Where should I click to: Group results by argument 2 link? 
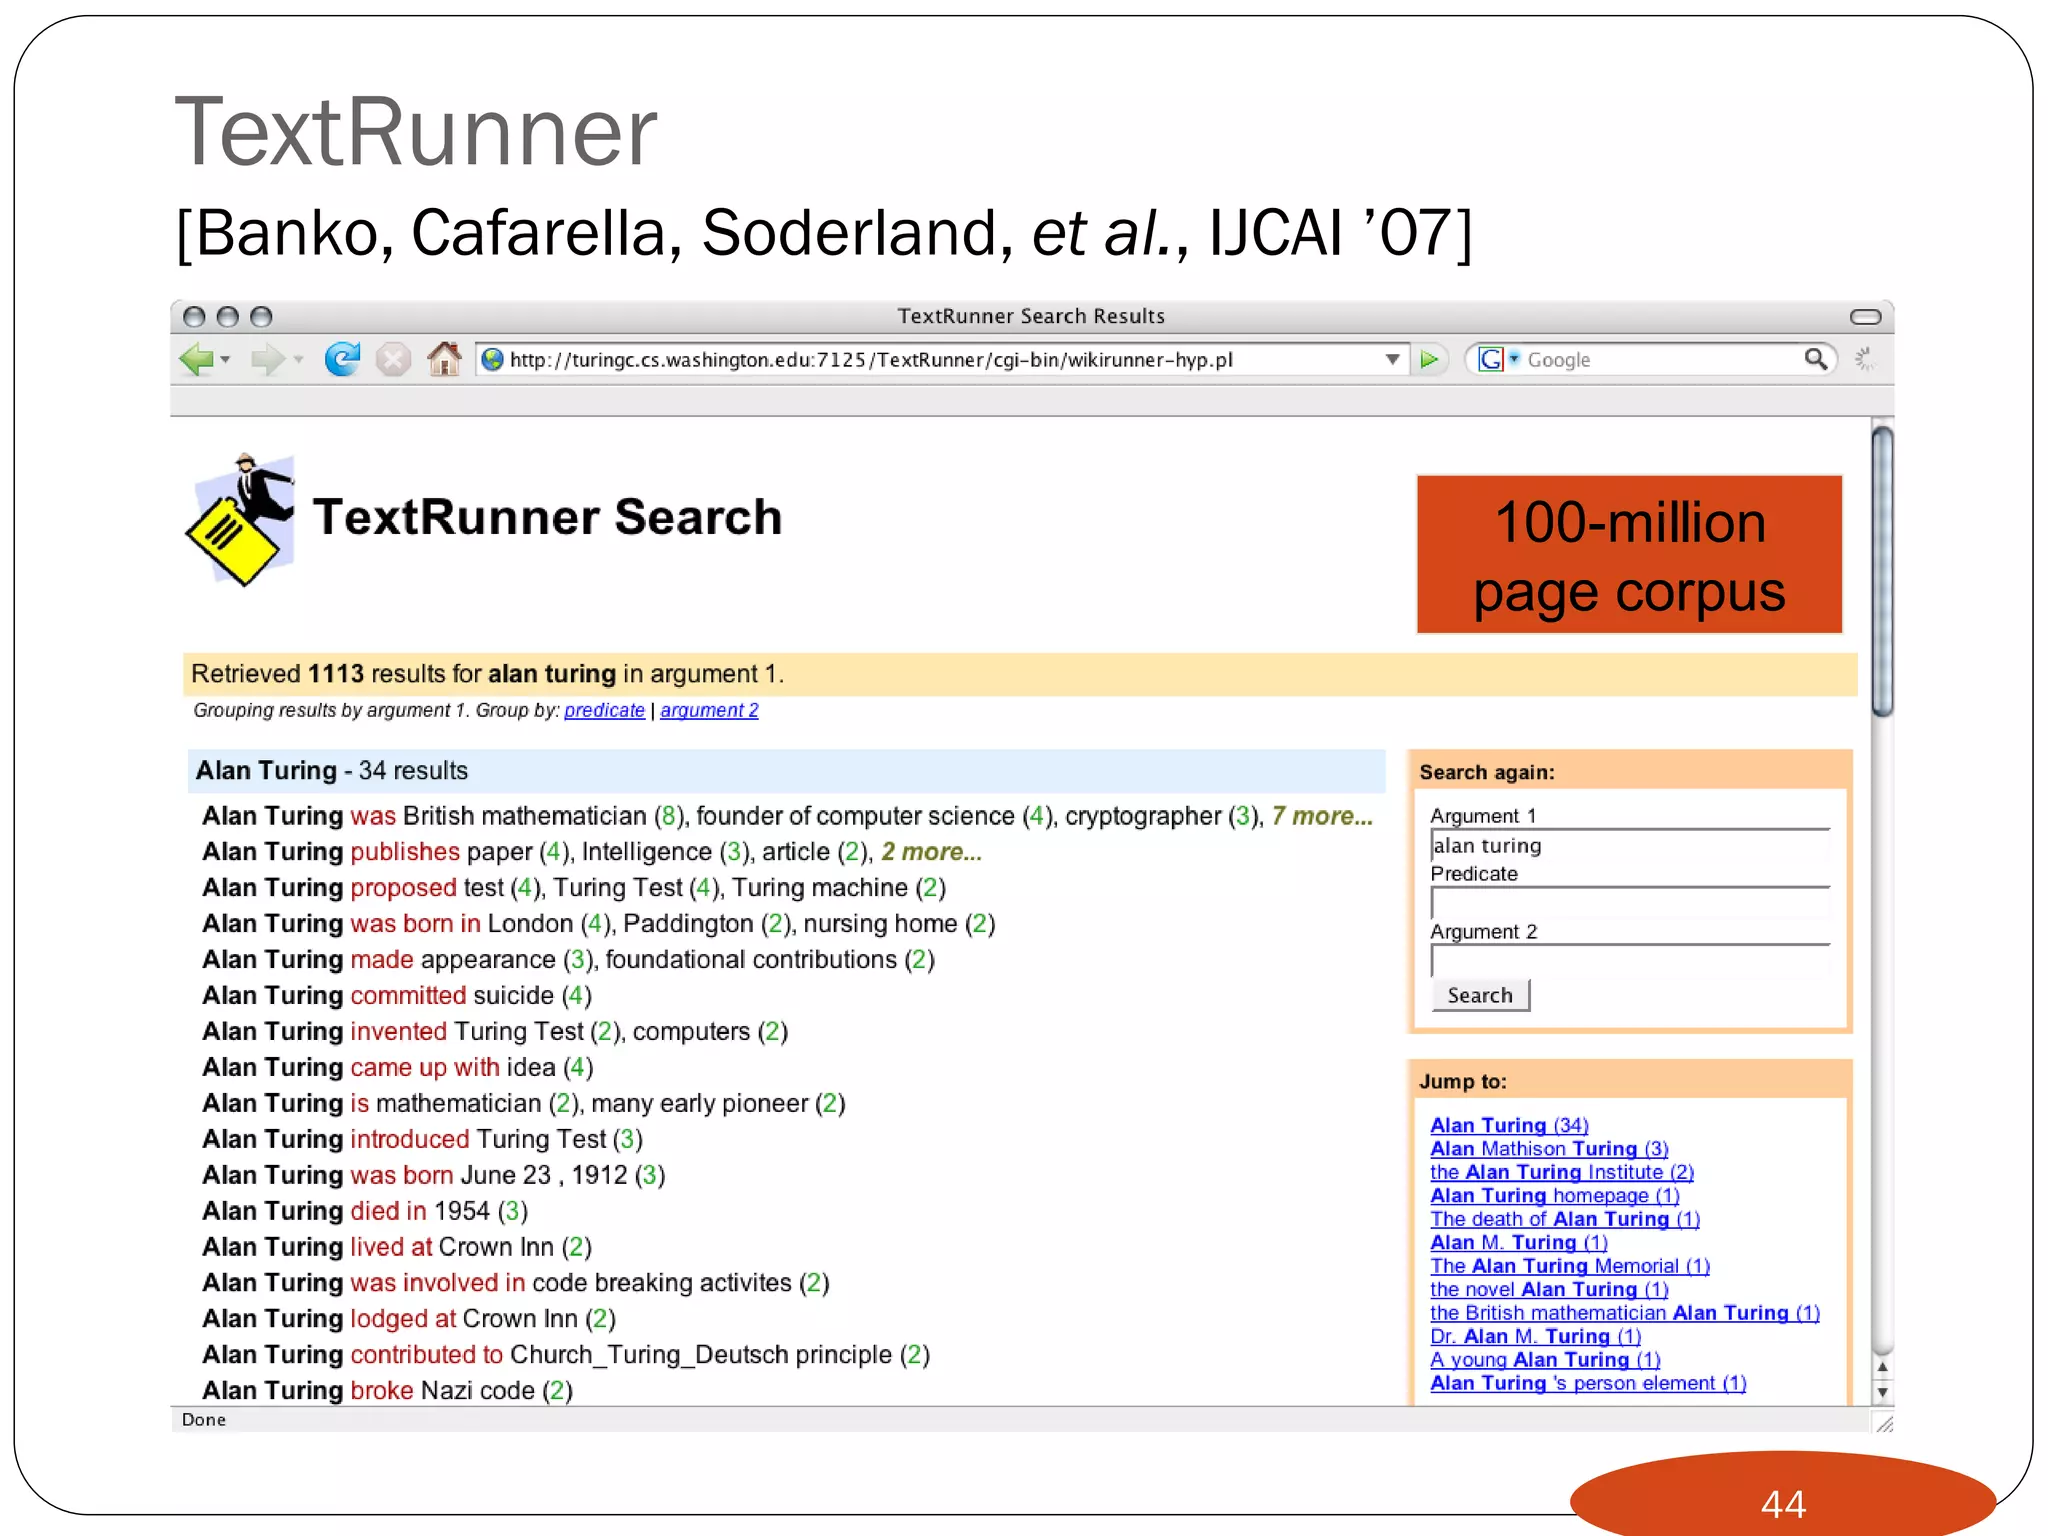(709, 710)
